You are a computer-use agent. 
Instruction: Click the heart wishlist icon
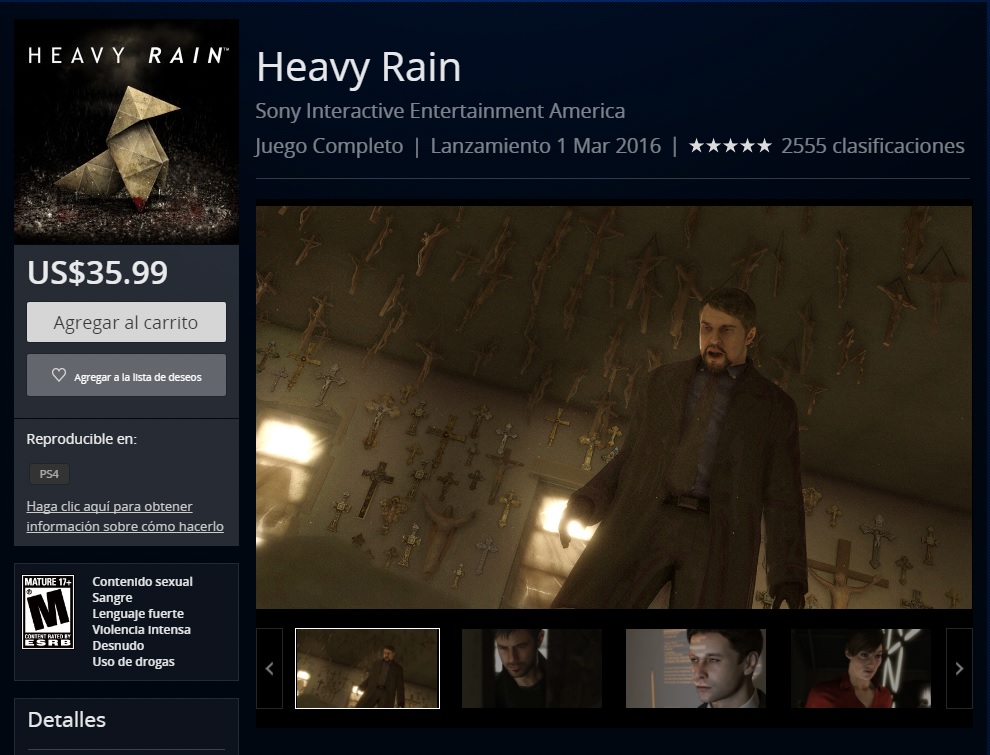[59, 375]
